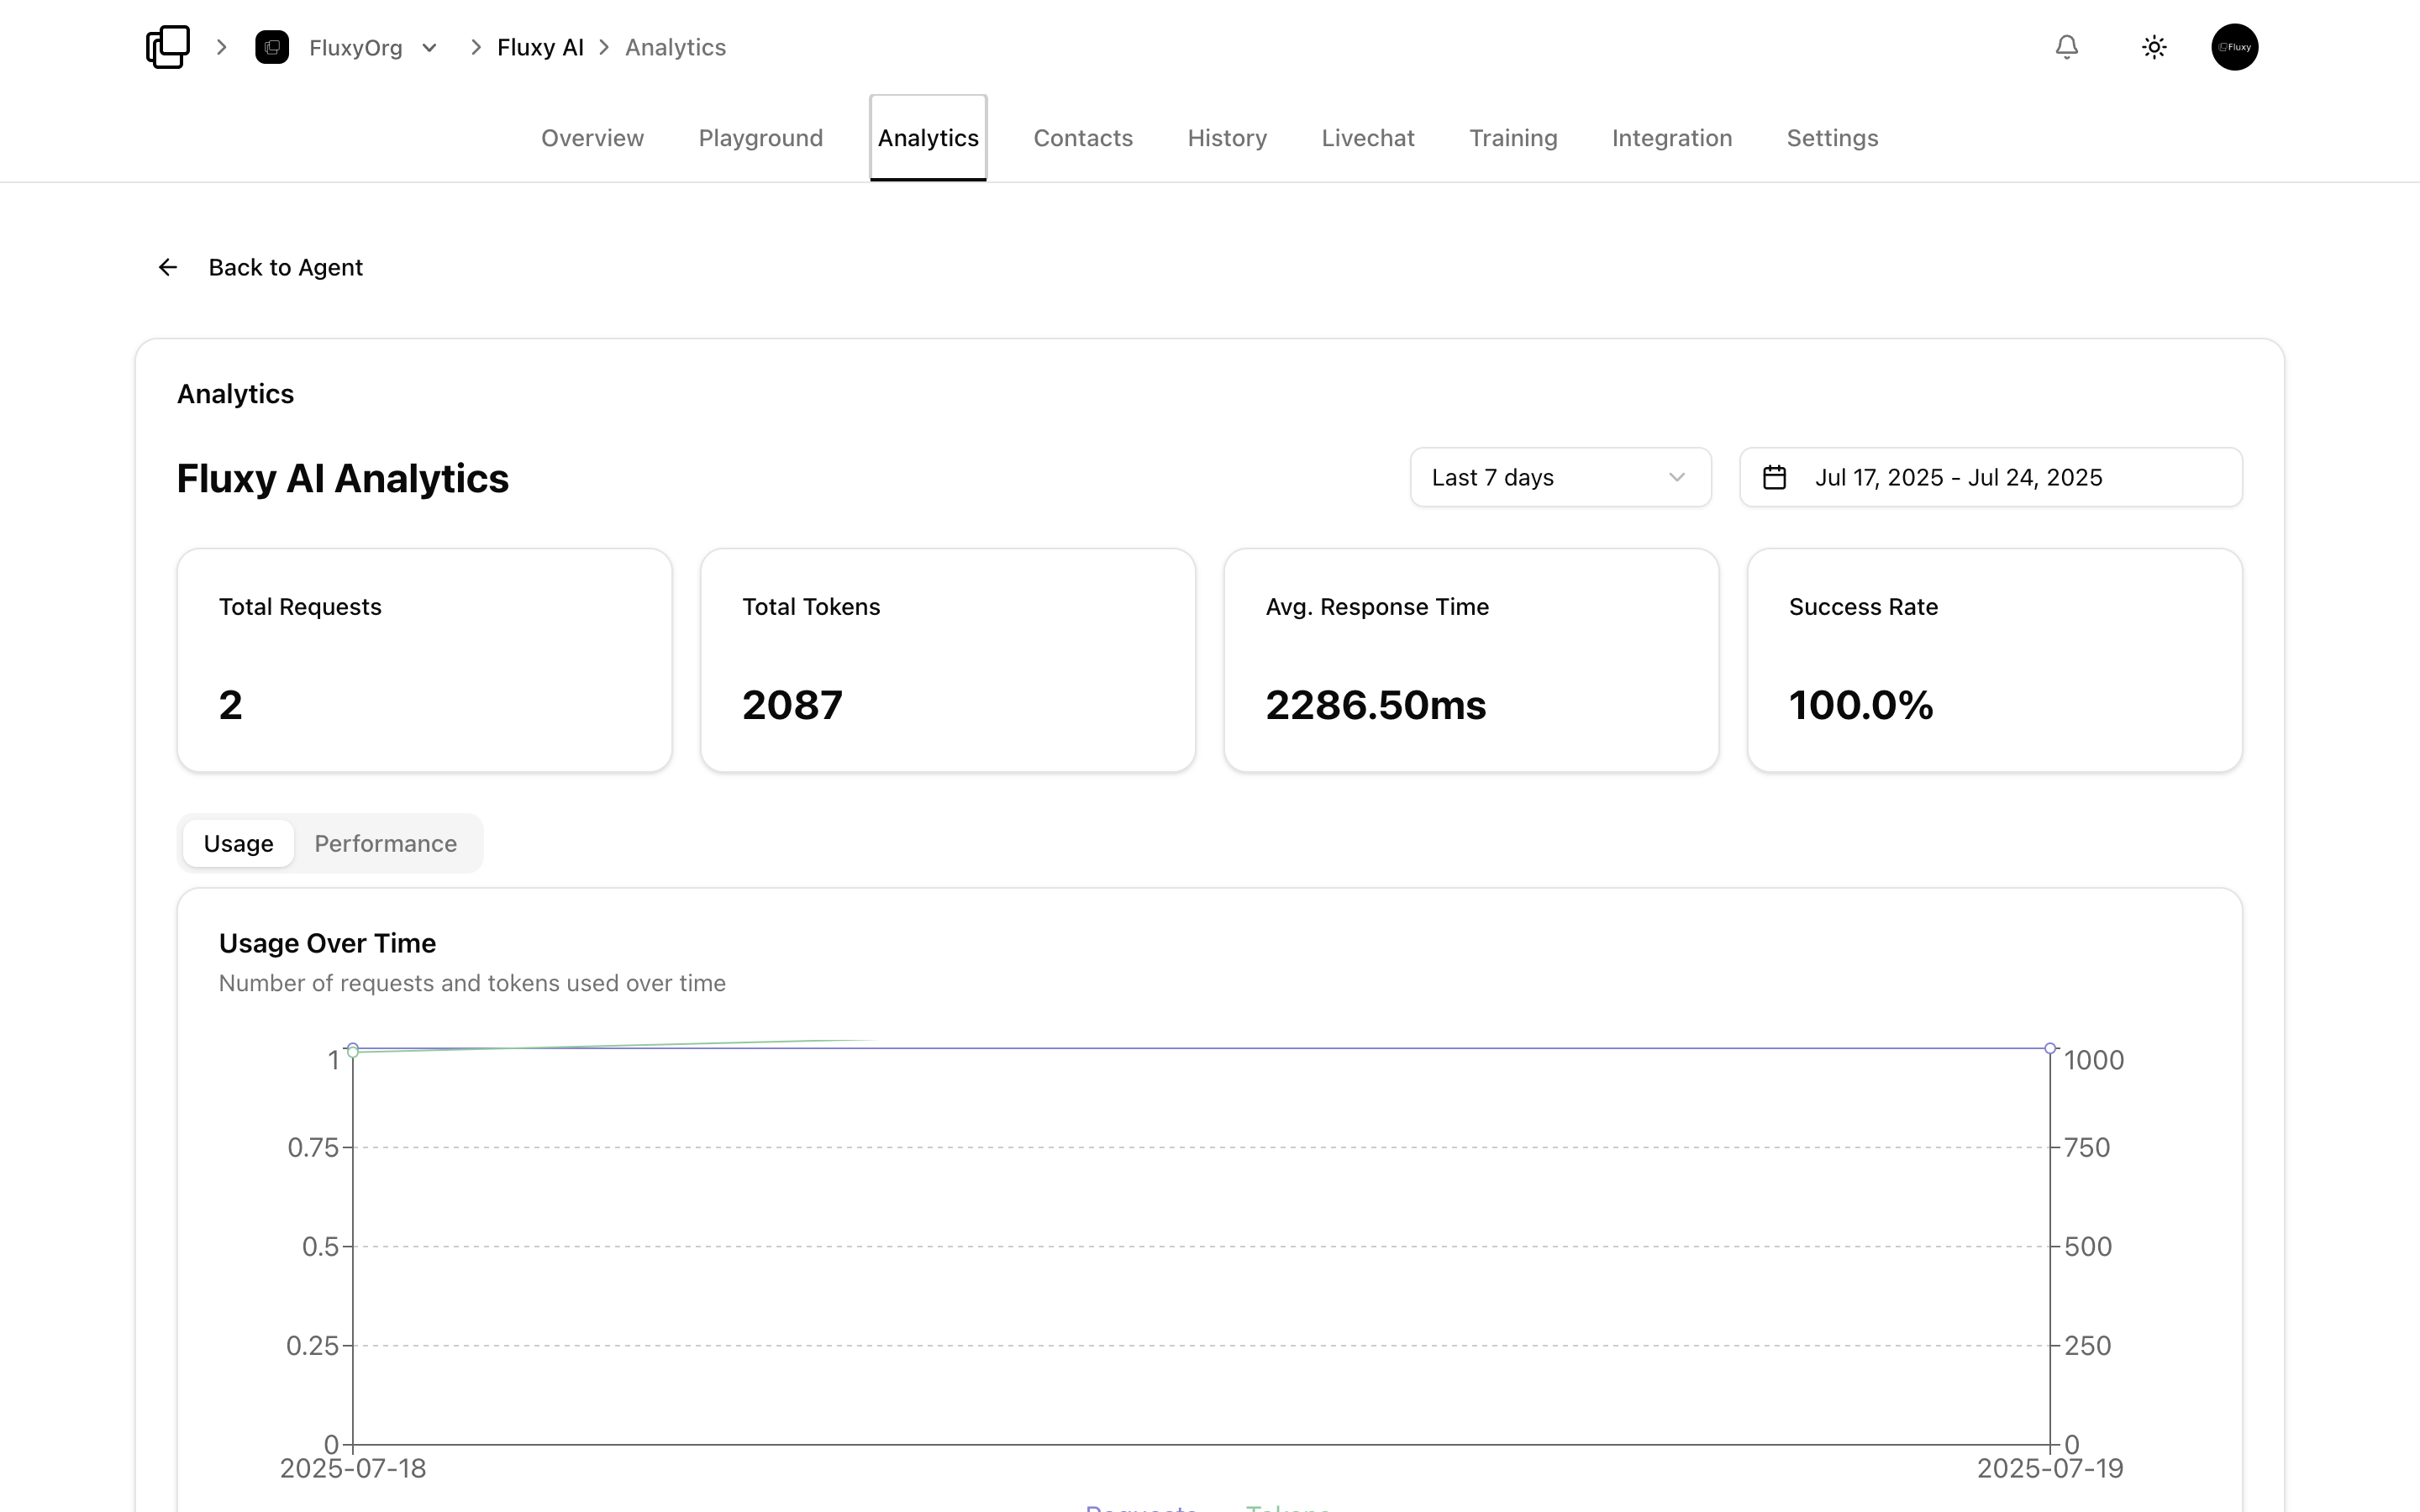Open the Jul 17 - Jul 24 date range picker
Screen dimensions: 2420x1512
[1990, 477]
